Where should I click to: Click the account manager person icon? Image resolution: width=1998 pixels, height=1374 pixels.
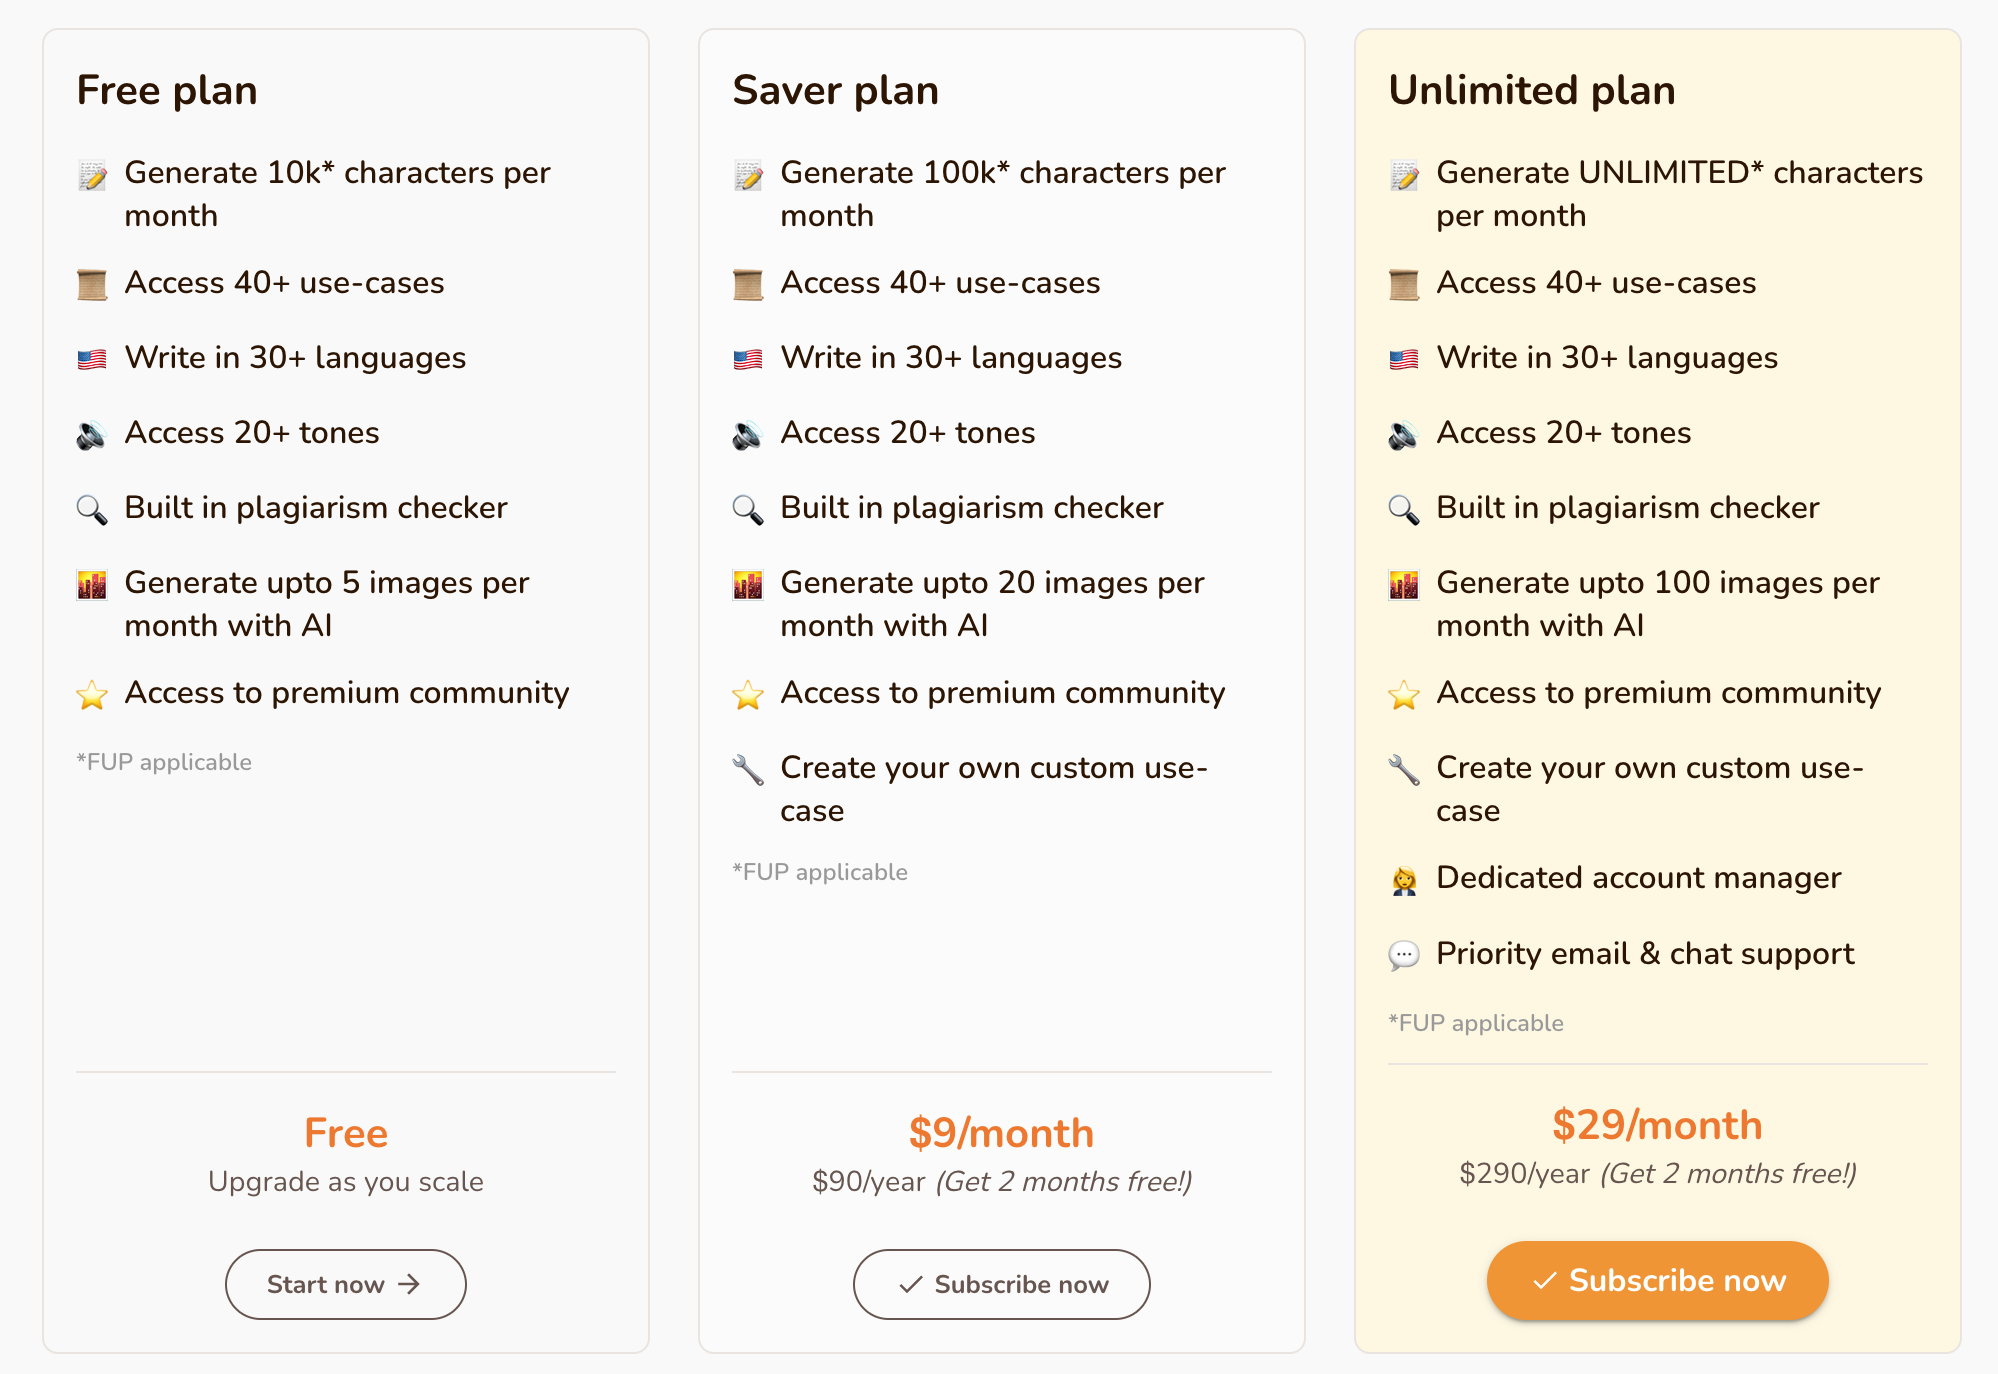pos(1404,880)
